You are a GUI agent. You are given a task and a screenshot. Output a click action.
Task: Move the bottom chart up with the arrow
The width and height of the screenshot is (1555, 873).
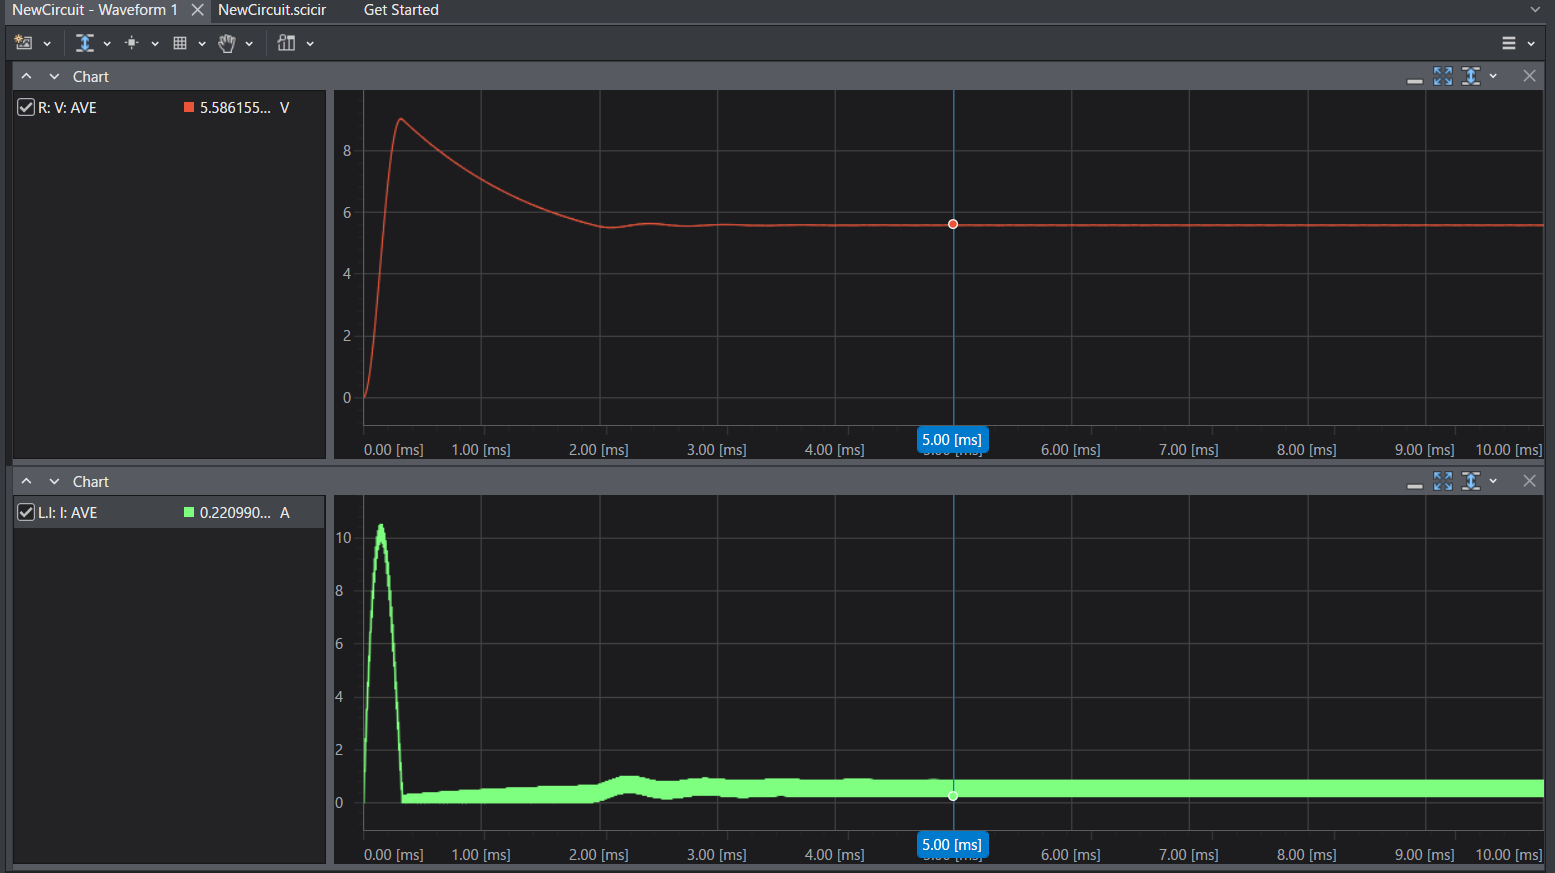(x=26, y=482)
